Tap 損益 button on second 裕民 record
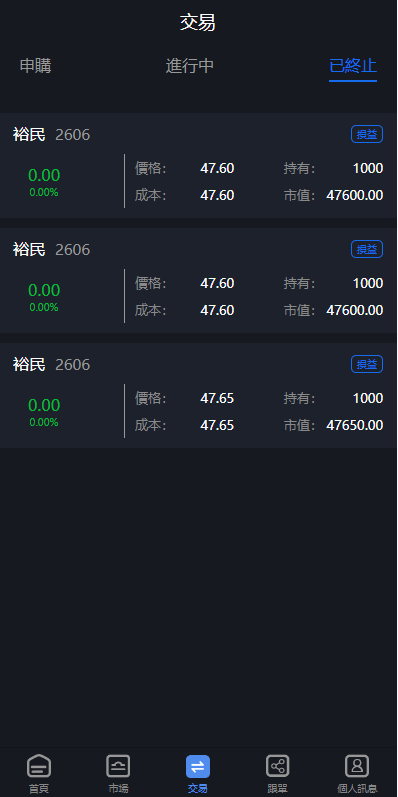The height and width of the screenshot is (797, 398). (366, 249)
